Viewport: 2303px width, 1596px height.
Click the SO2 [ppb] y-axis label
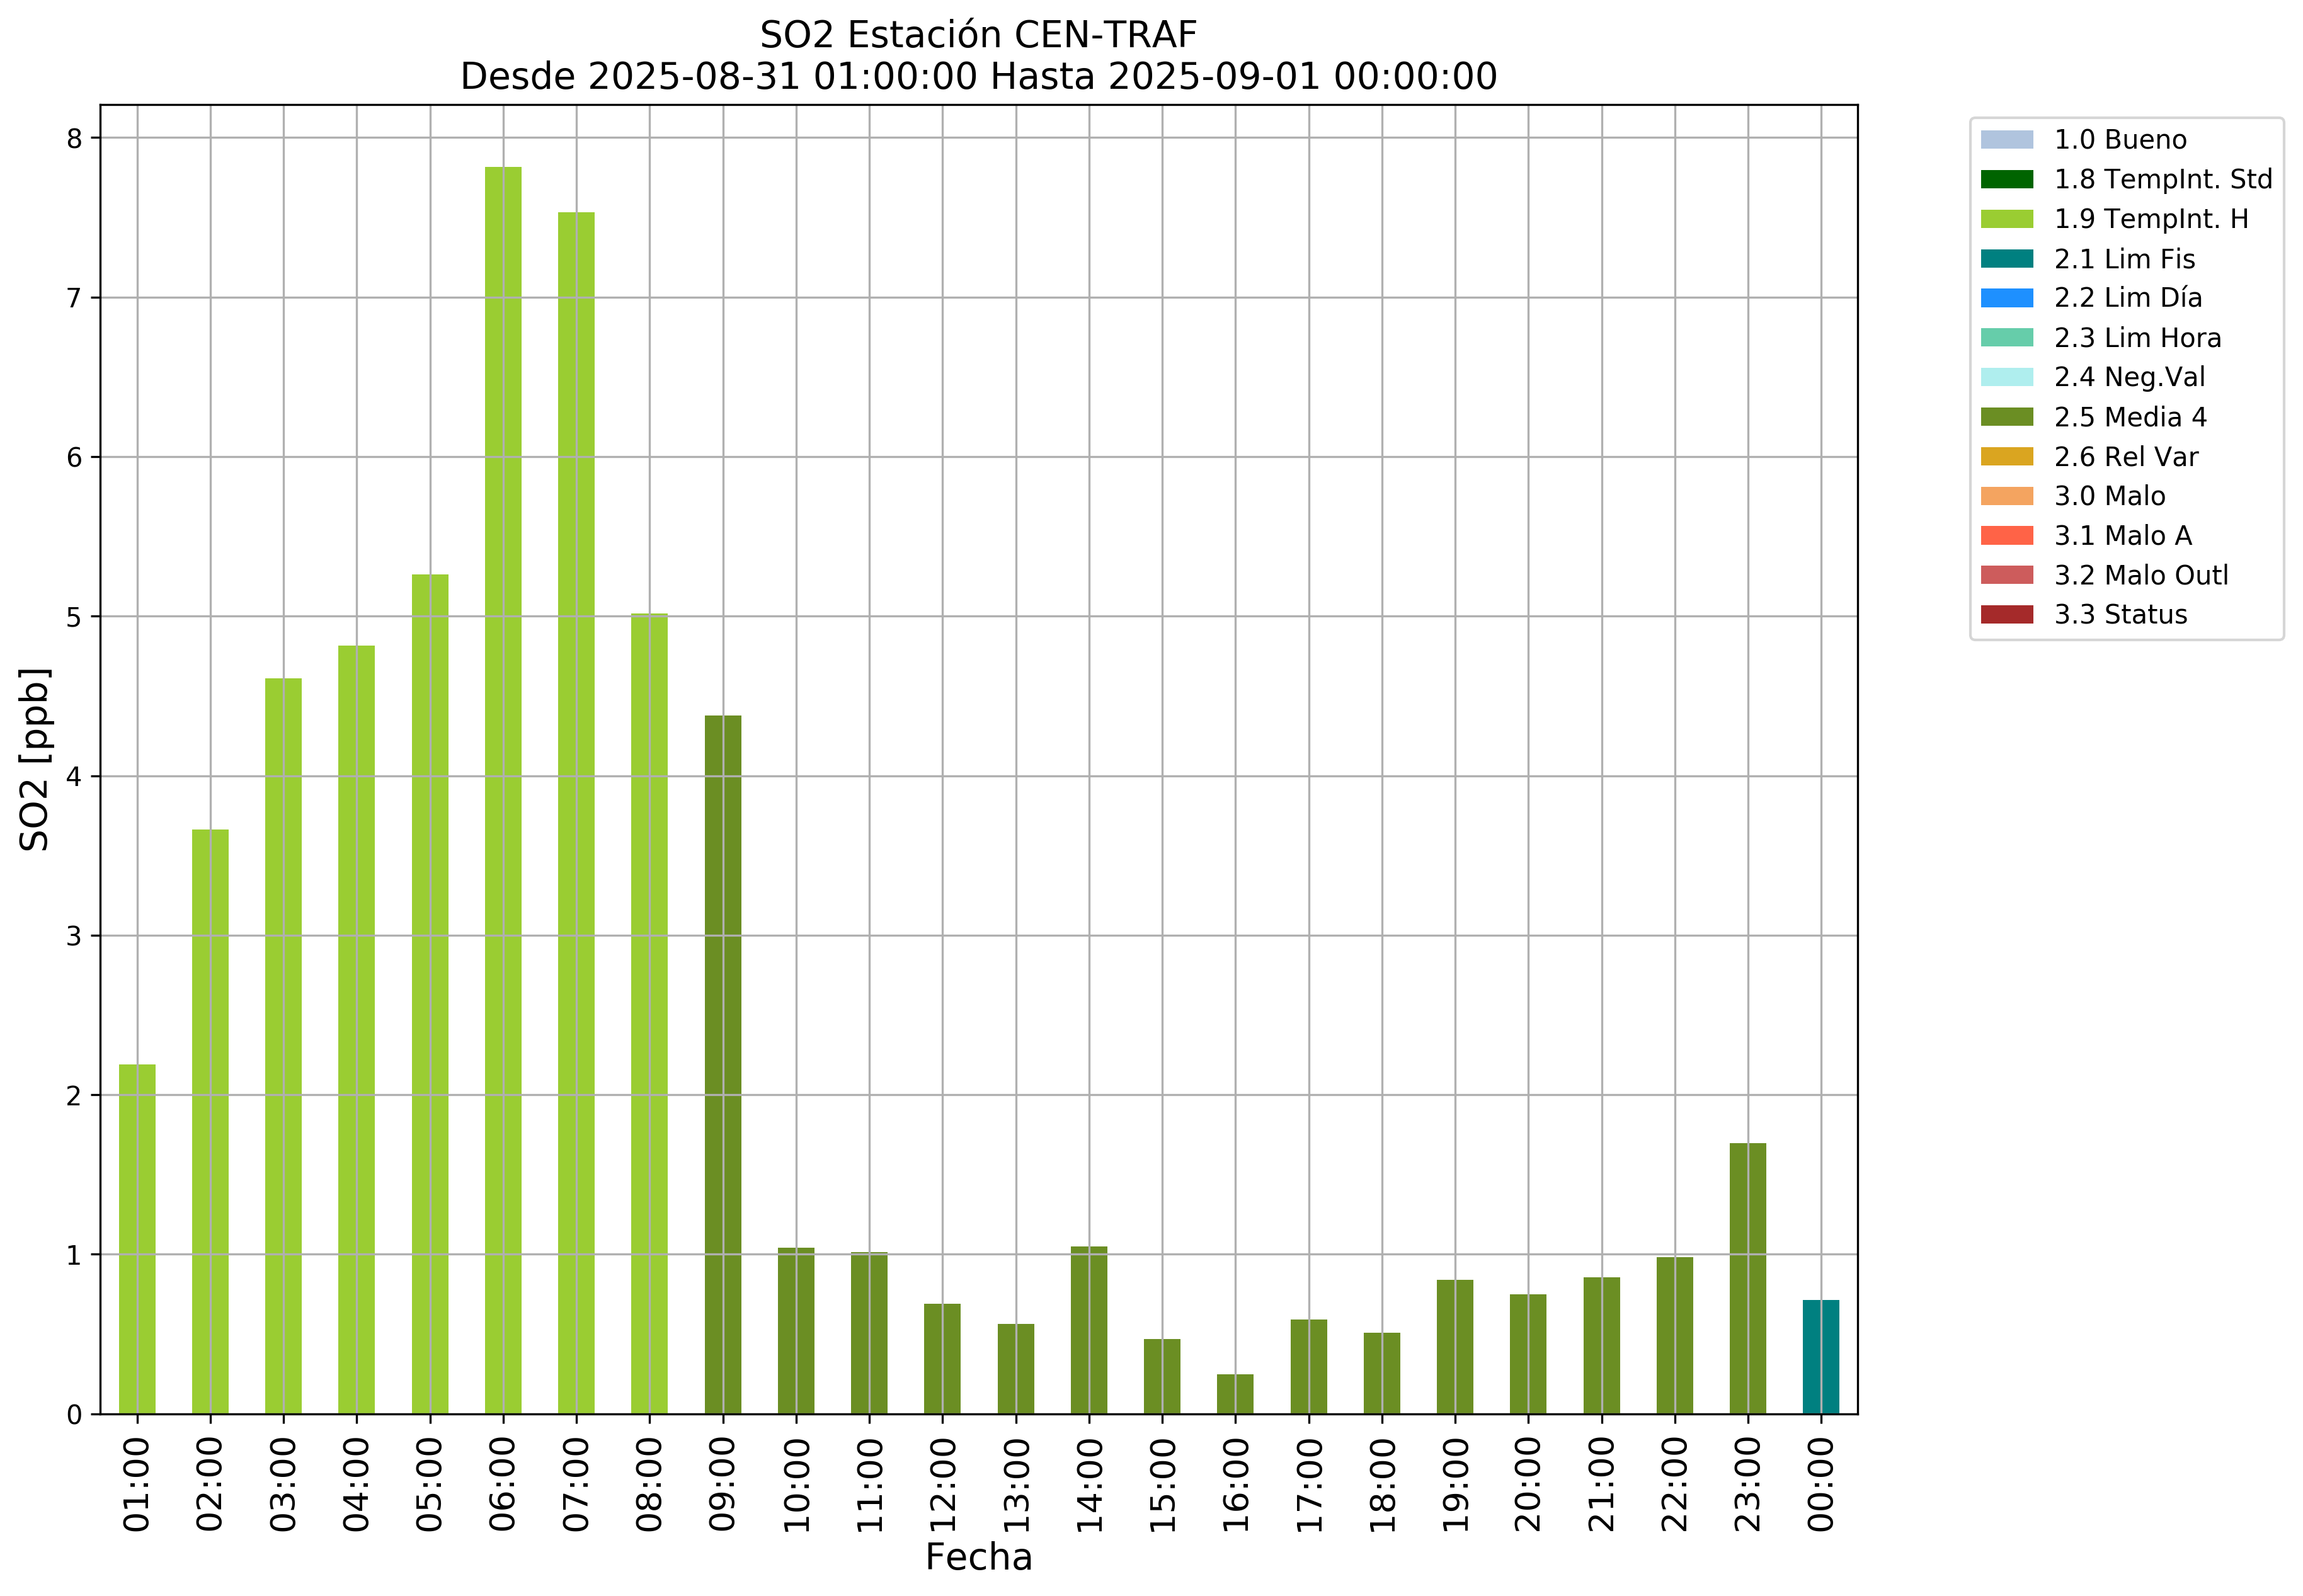35,759
